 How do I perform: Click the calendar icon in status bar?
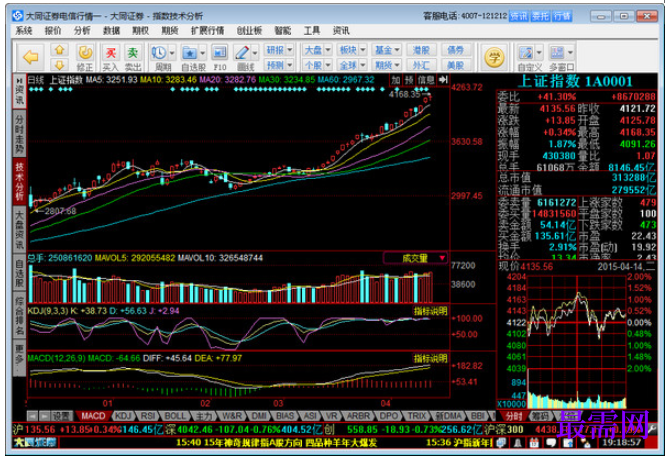coord(534,443)
